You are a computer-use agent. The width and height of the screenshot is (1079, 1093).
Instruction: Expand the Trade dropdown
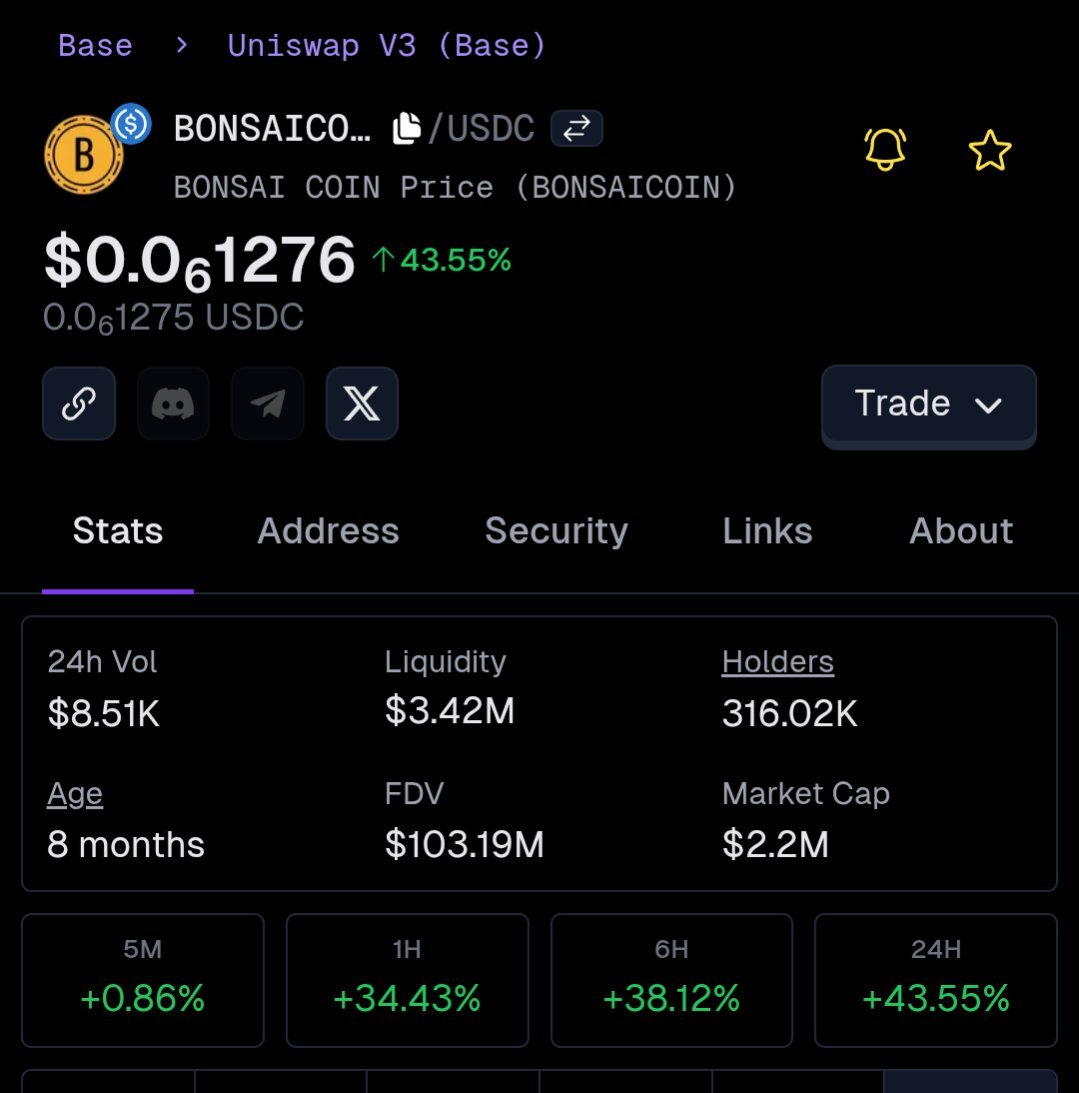pos(928,404)
